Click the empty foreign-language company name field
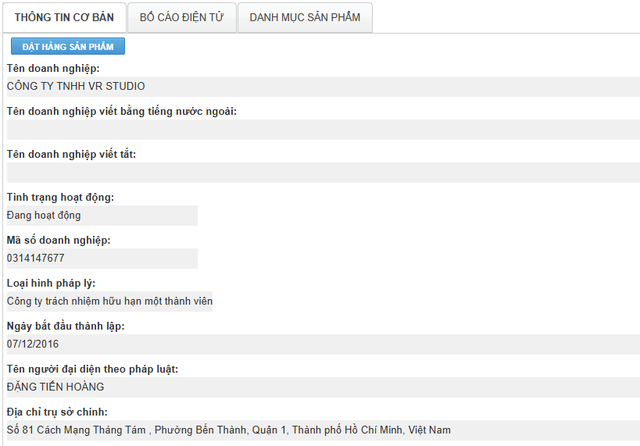This screenshot has width=640, height=446. (320, 130)
